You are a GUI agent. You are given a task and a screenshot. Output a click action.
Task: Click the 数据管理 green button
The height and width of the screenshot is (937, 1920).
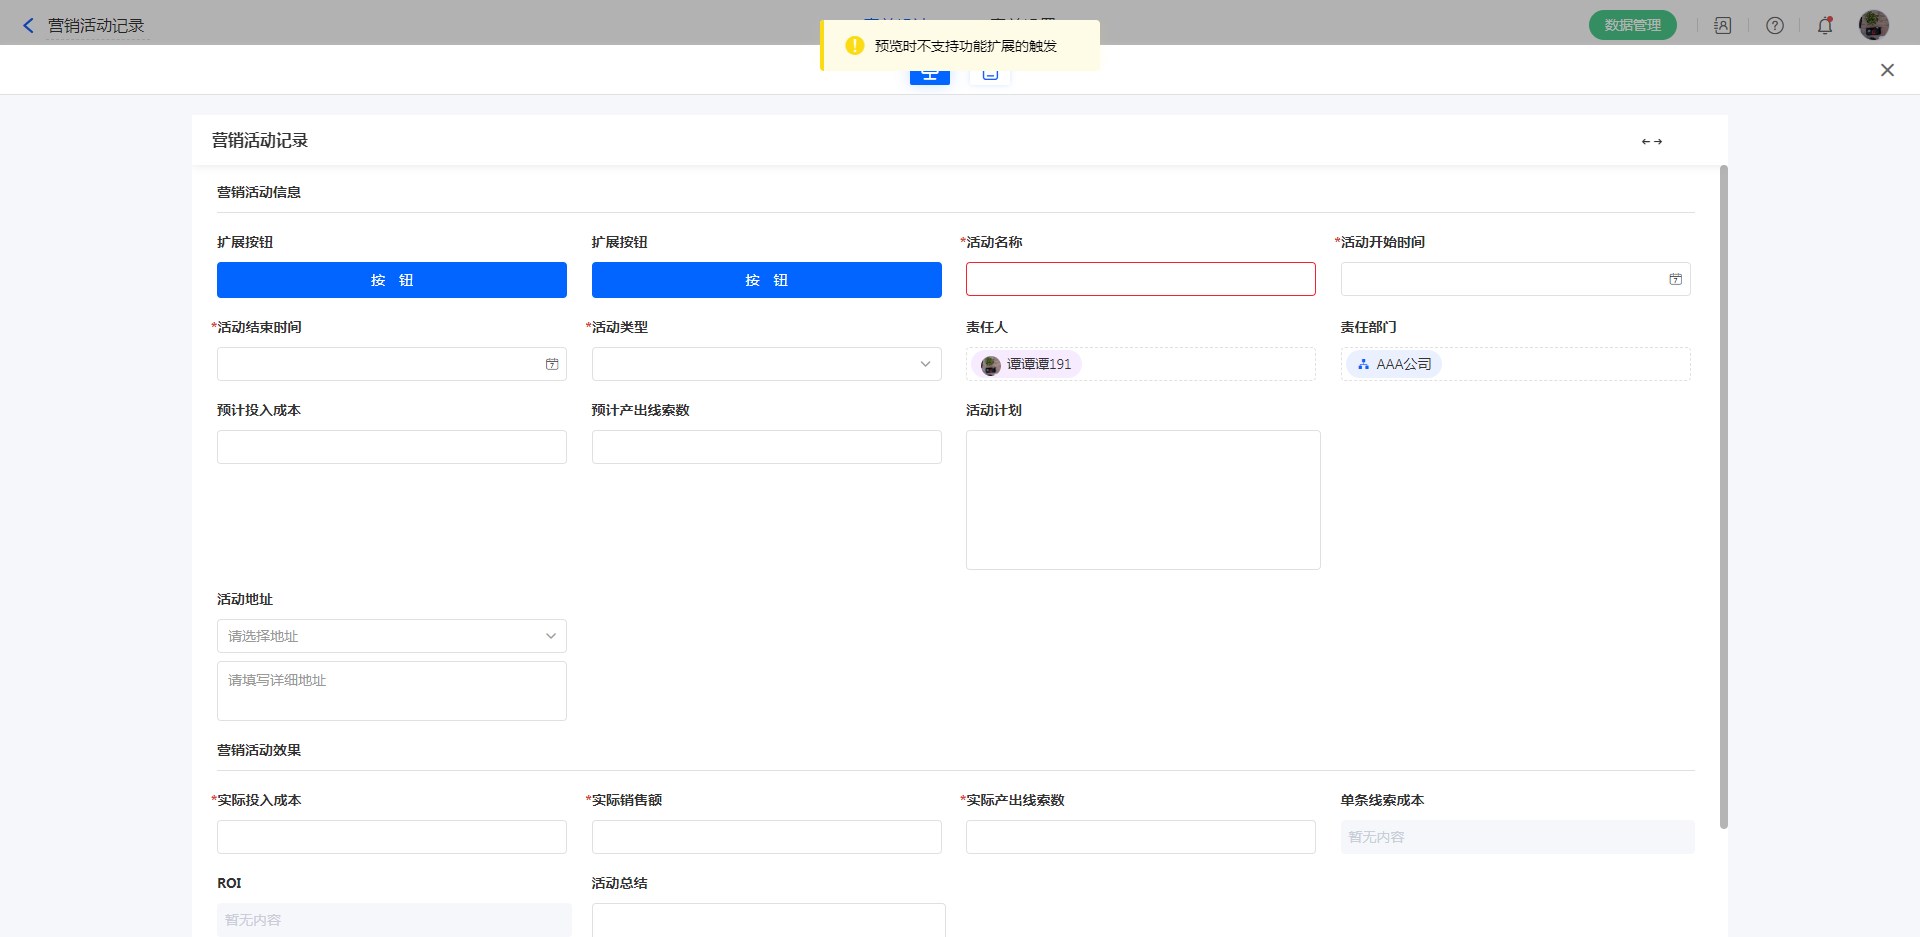coord(1632,25)
